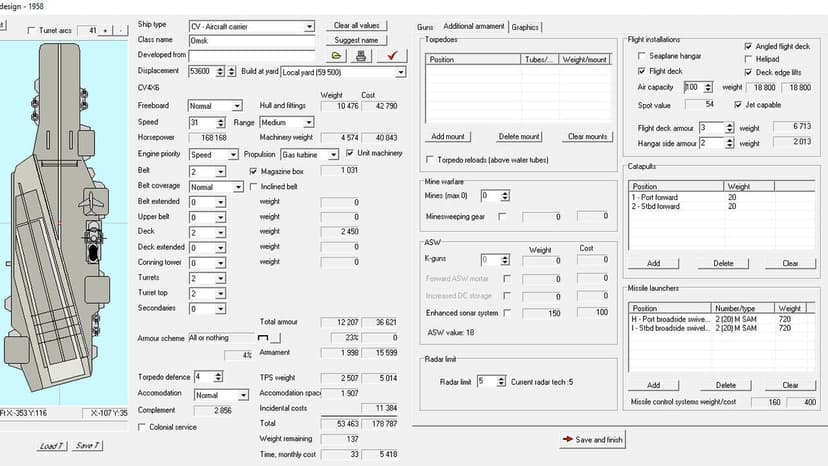Click Delete in the Missile launchers panel

[x=726, y=385]
